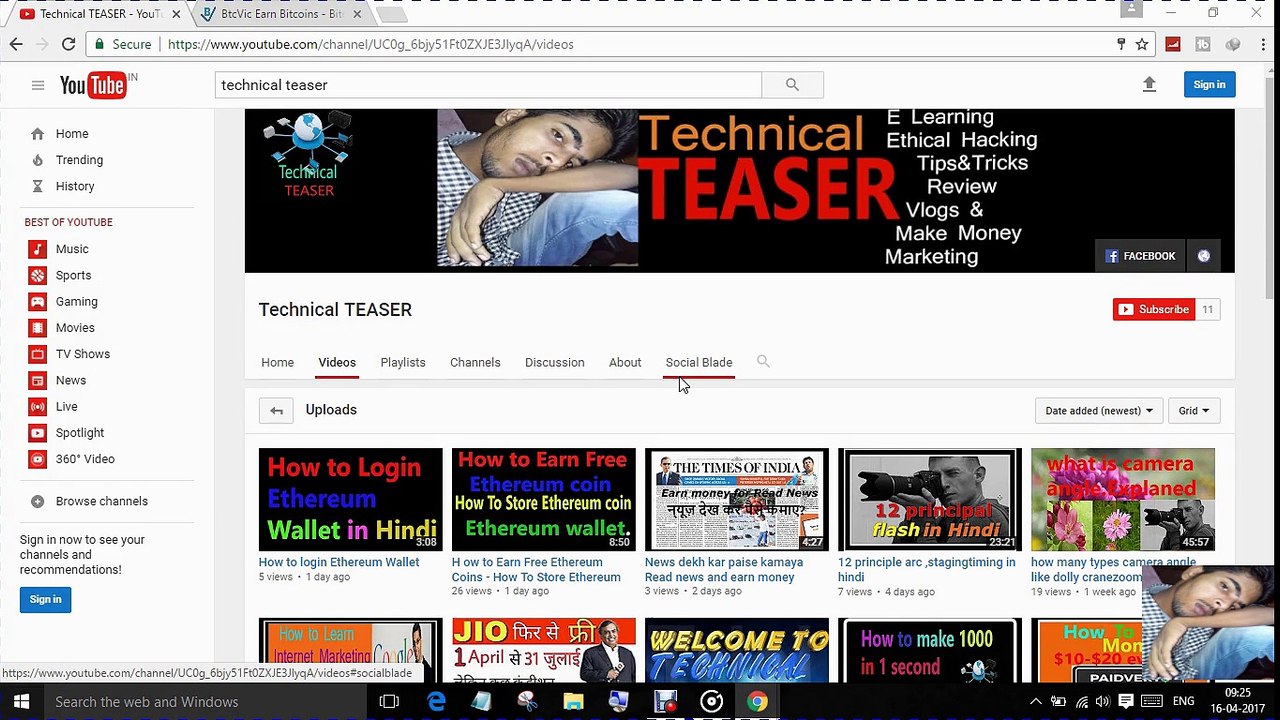Click the browser address bar URL

point(371,44)
